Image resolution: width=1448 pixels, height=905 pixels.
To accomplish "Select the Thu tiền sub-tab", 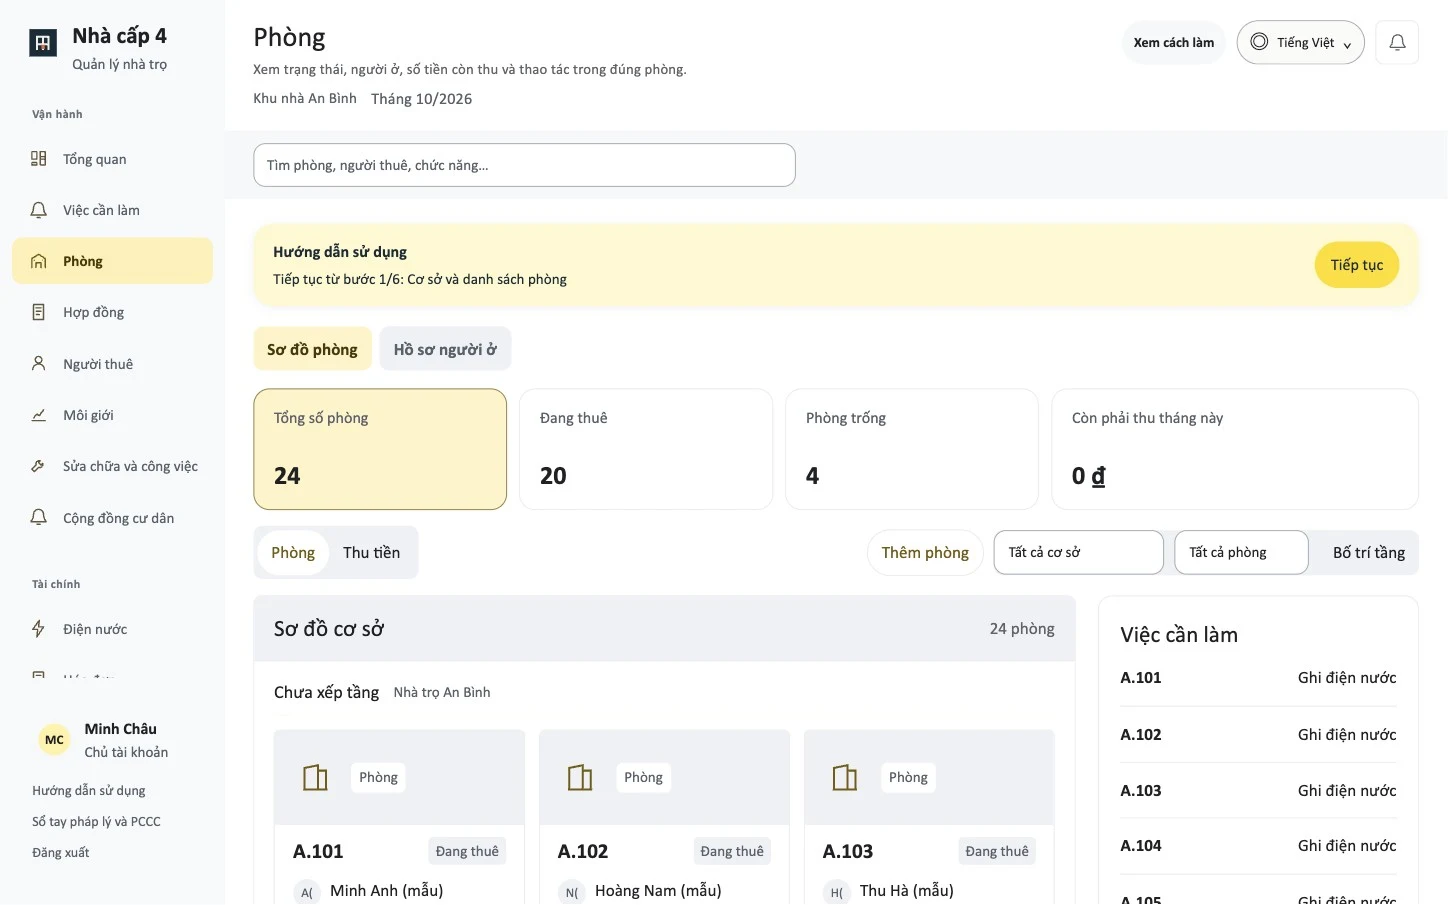I will pyautogui.click(x=371, y=552).
